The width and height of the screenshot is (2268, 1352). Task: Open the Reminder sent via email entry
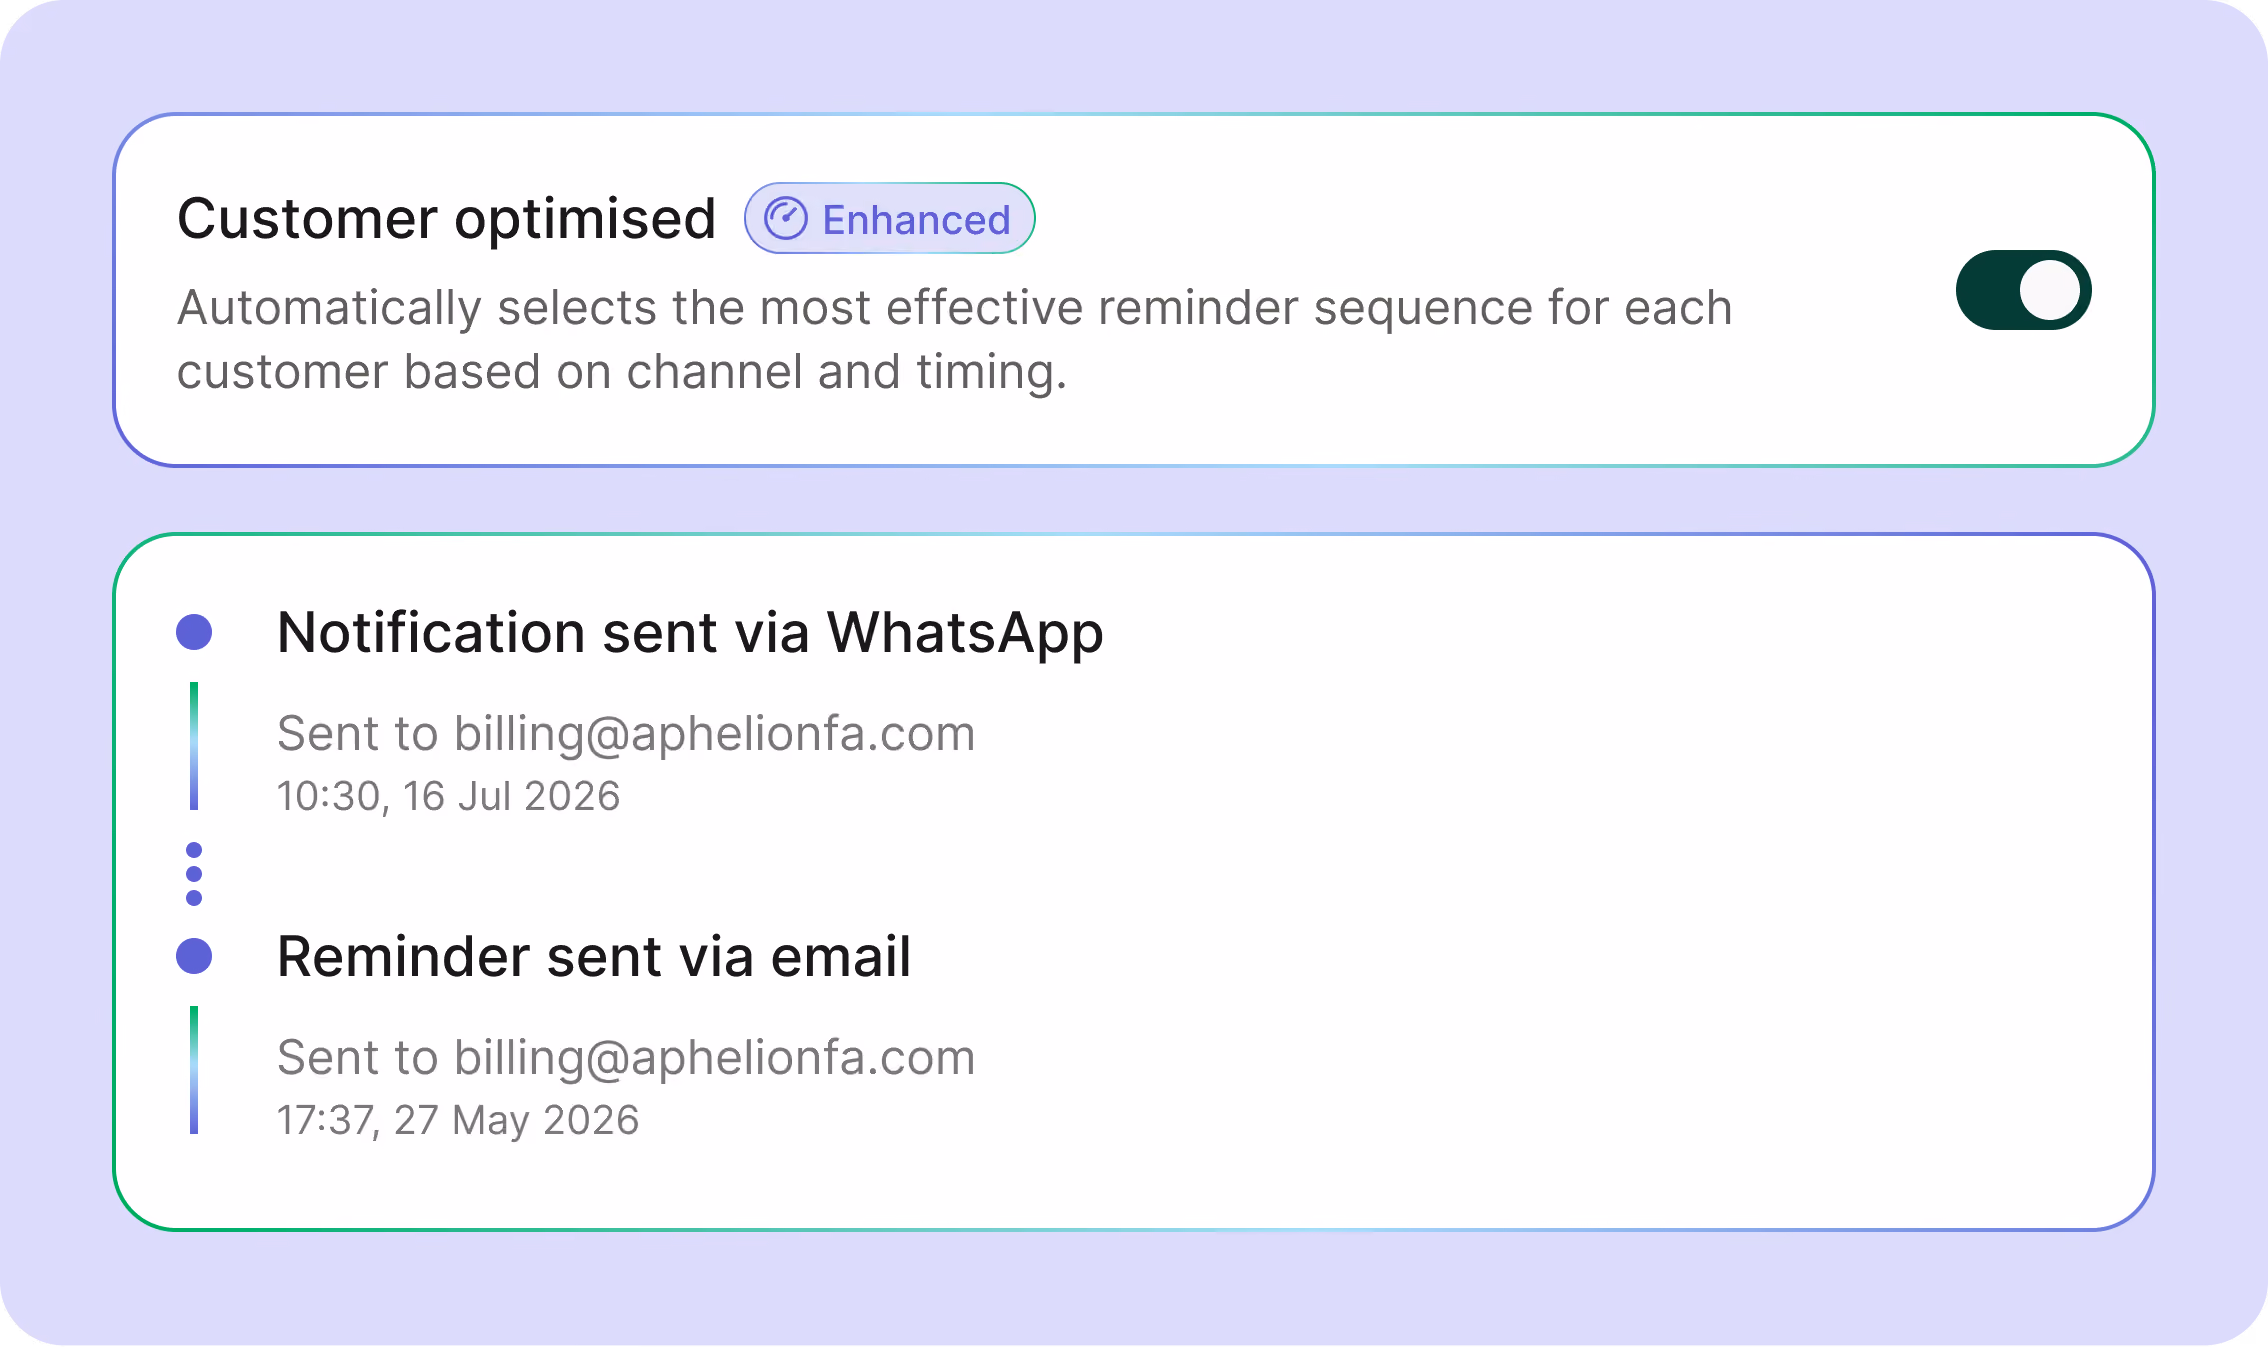[x=594, y=957]
